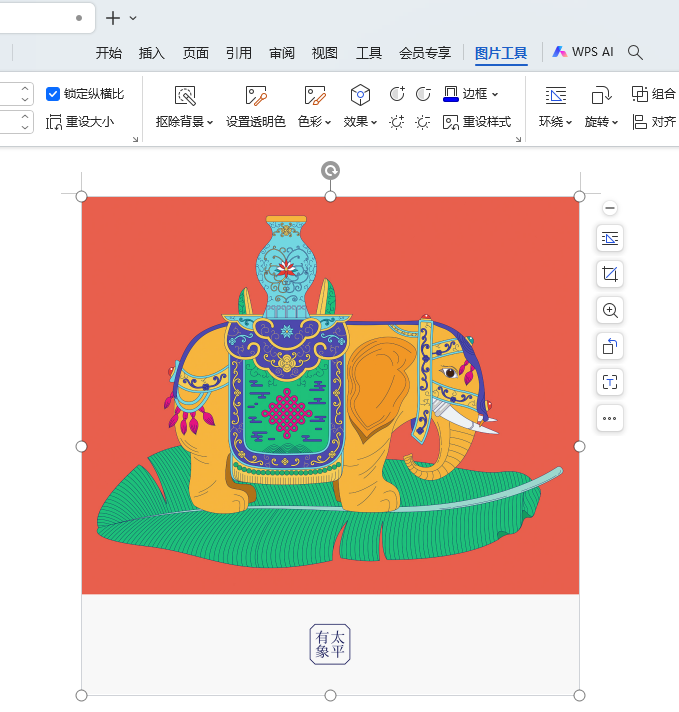Click the floating zoom preview icon
The width and height of the screenshot is (679, 712).
coord(610,311)
